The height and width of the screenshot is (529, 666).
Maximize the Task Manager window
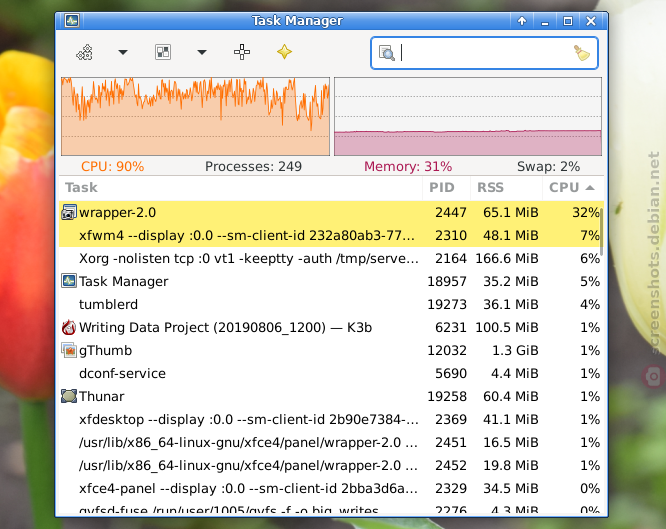point(567,21)
